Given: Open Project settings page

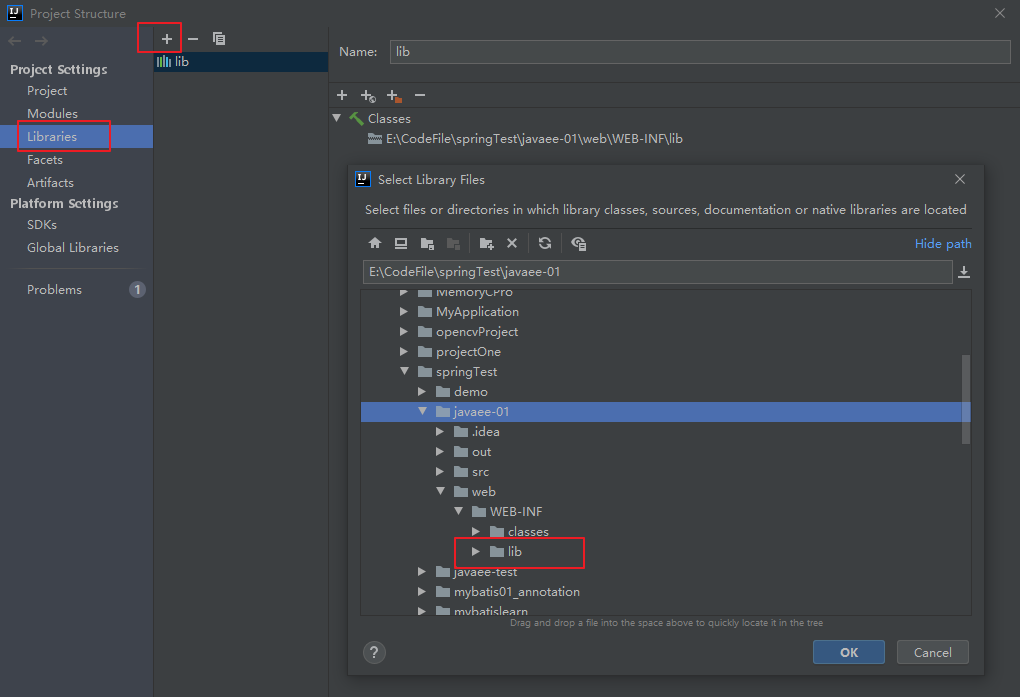Looking at the screenshot, I should coord(47,91).
